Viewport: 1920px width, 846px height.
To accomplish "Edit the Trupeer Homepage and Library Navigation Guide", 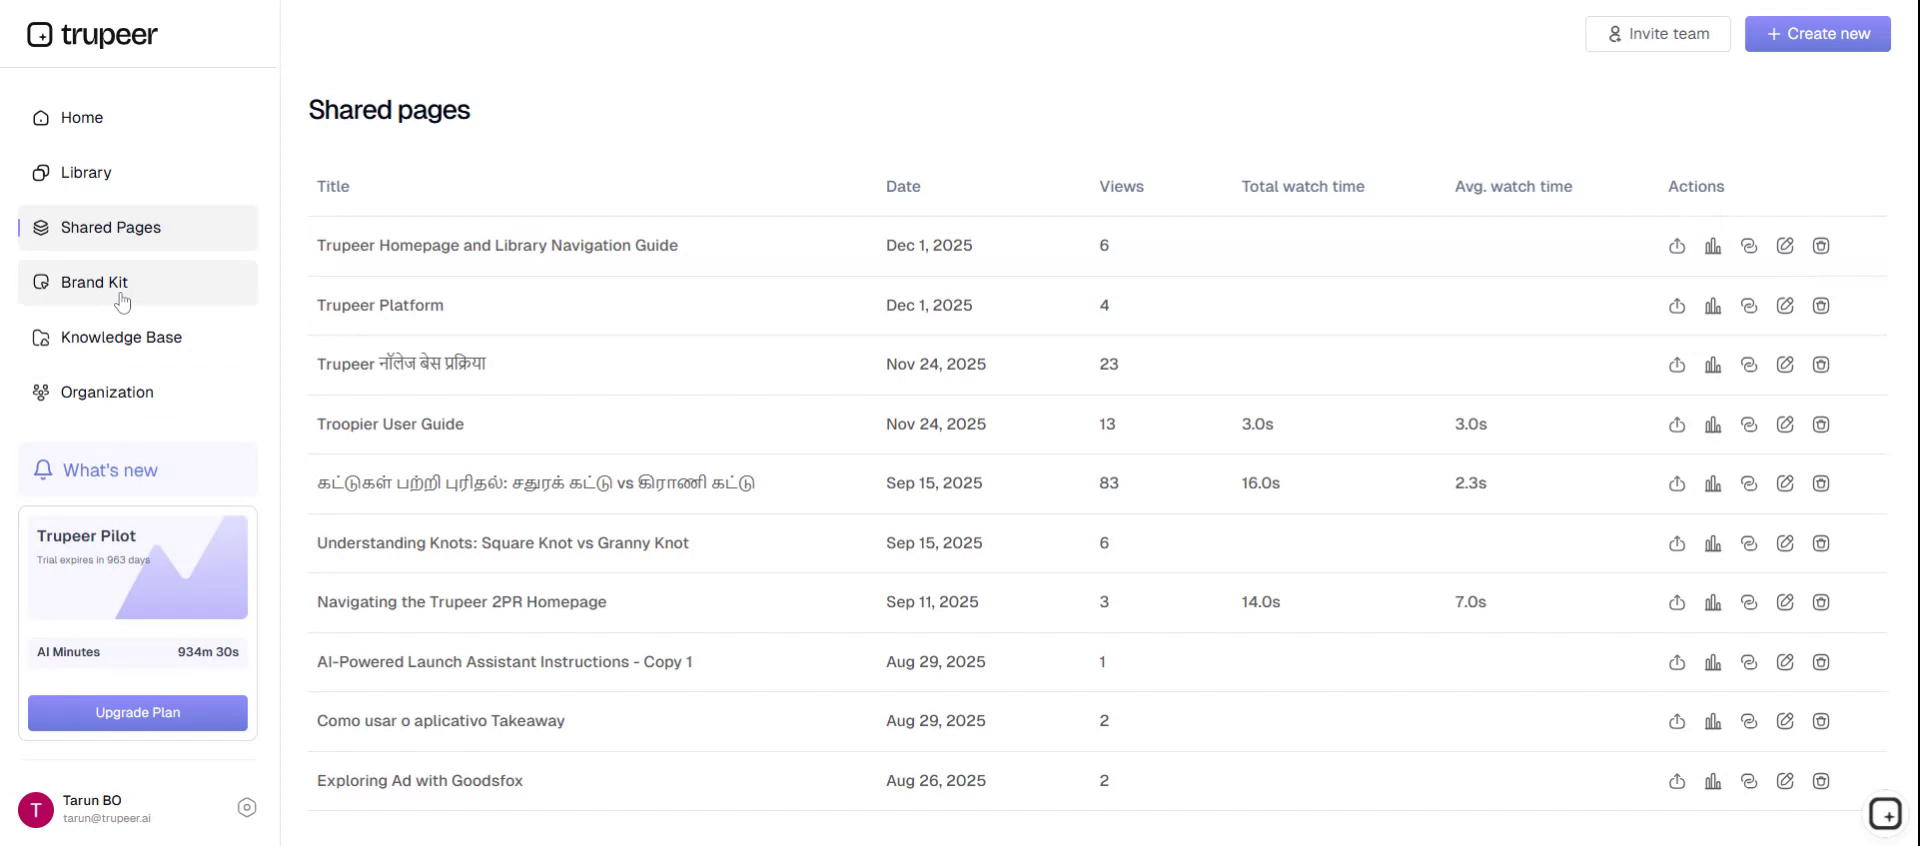I will [1785, 246].
